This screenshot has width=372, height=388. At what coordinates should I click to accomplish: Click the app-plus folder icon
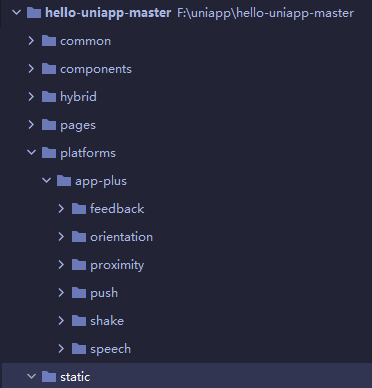[x=64, y=181]
